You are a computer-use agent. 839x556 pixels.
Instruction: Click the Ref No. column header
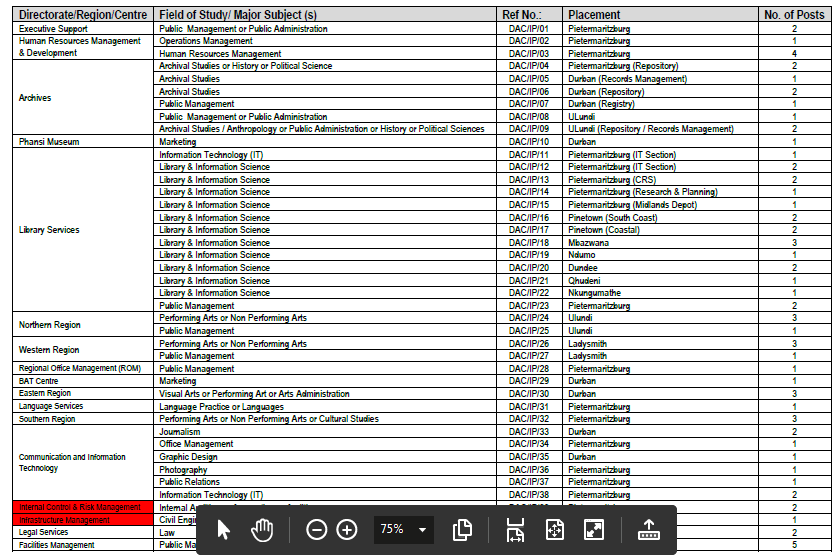tap(521, 15)
